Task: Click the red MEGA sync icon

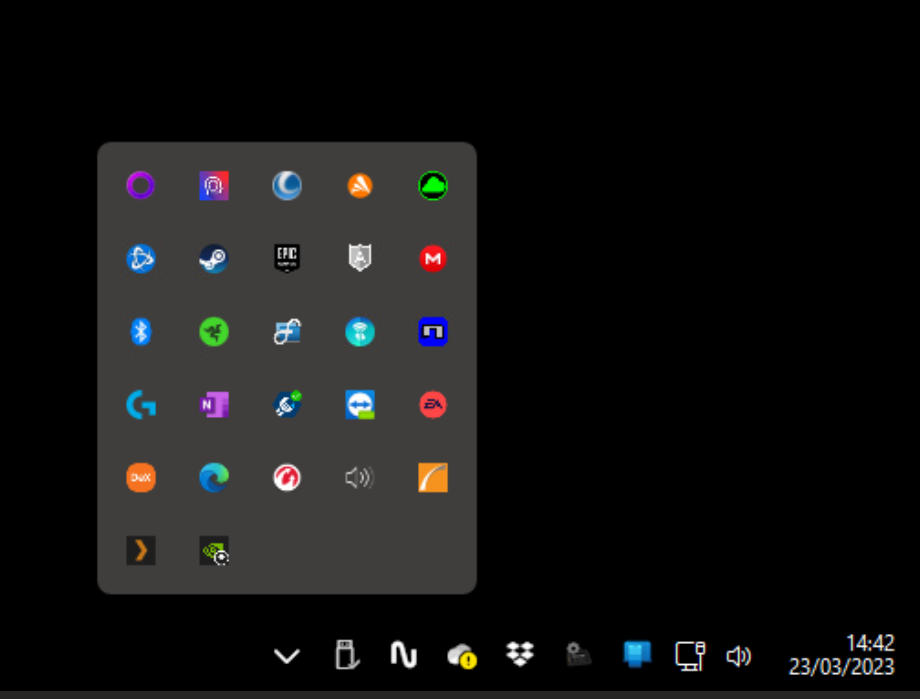Action: pos(433,259)
